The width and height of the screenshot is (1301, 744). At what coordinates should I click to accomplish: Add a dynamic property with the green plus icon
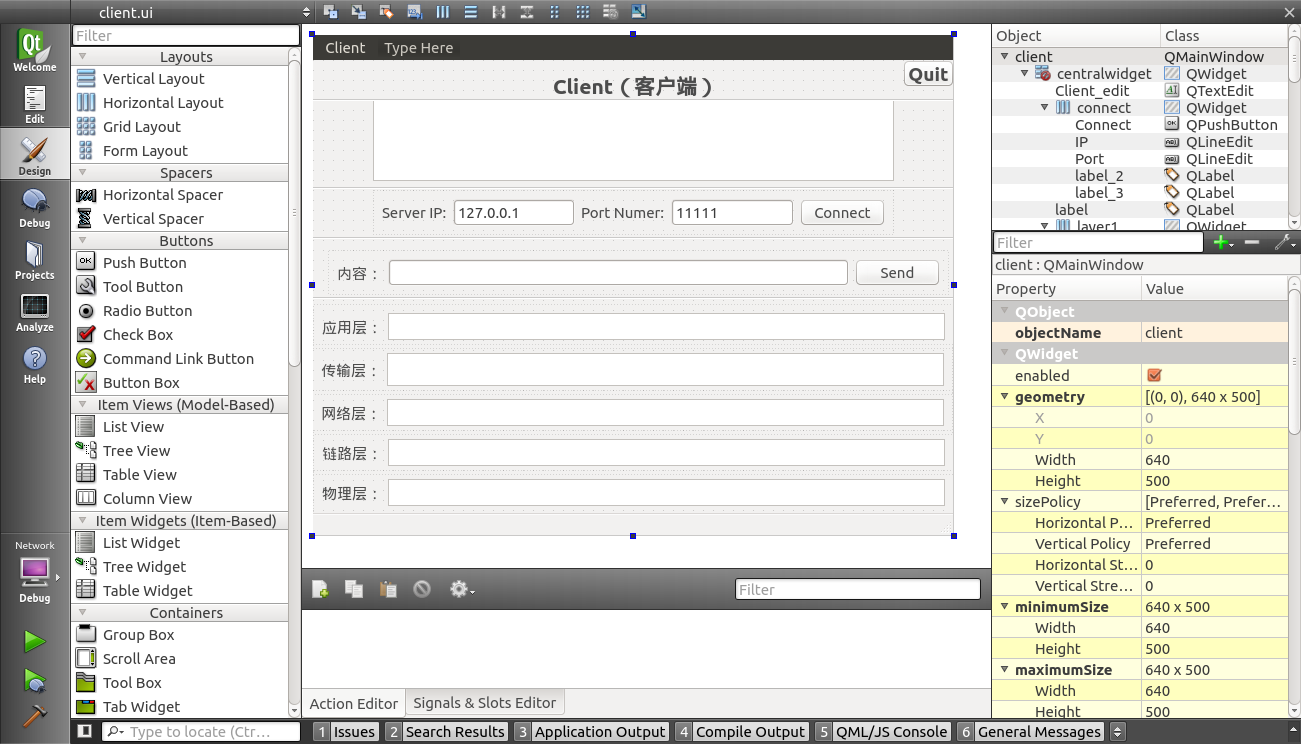1222,242
